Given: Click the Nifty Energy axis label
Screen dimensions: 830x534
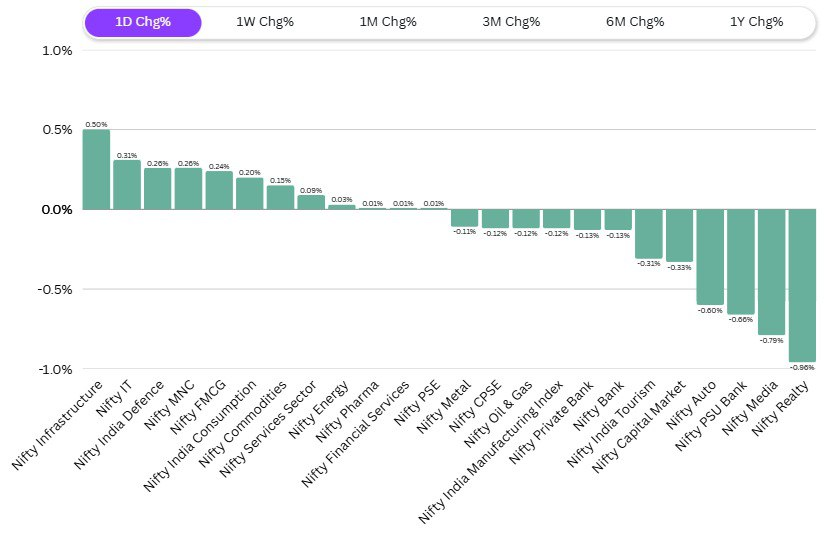Looking at the screenshot, I should [319, 409].
